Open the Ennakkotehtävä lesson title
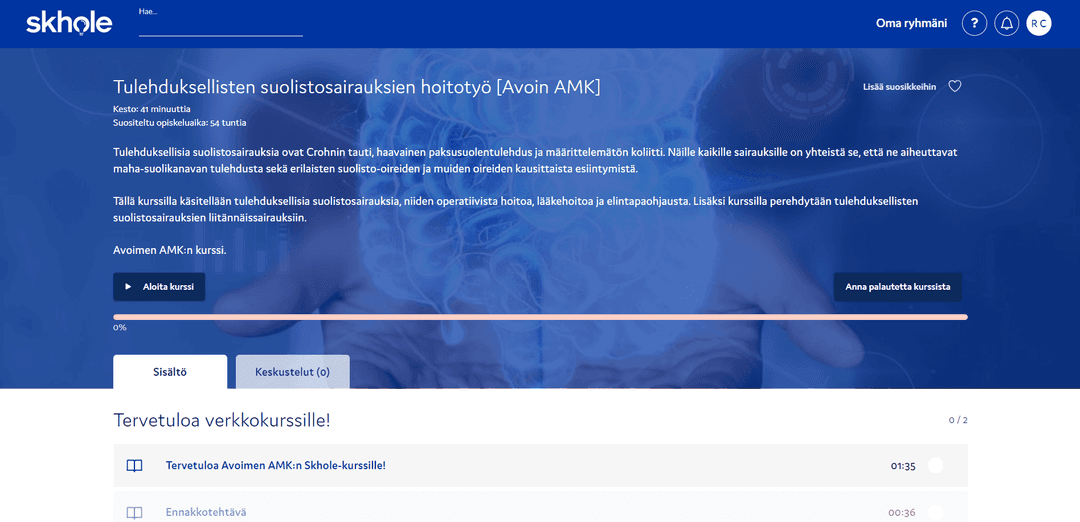Image resolution: width=1080 pixels, height=522 pixels. [206, 512]
